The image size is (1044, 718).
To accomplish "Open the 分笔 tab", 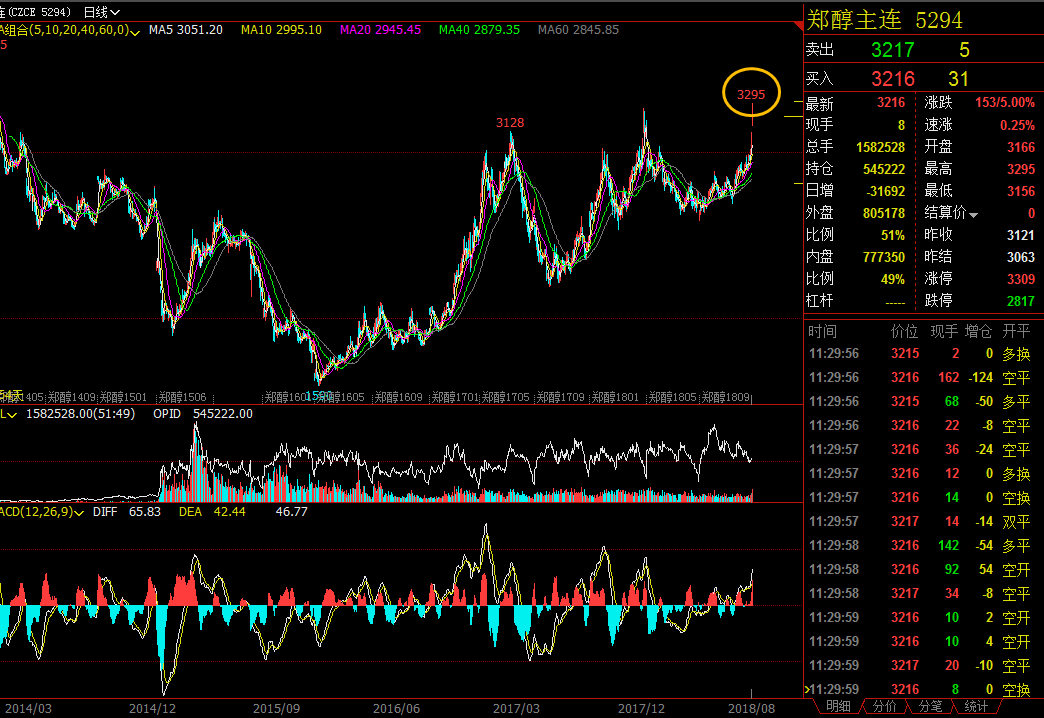I will click(930, 707).
